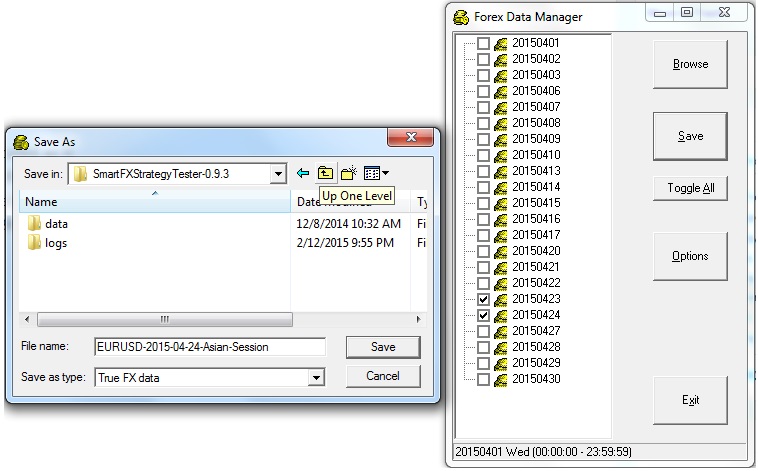Click the data icon beside 20150422
Viewport: 758px width, 471px height.
pos(501,283)
